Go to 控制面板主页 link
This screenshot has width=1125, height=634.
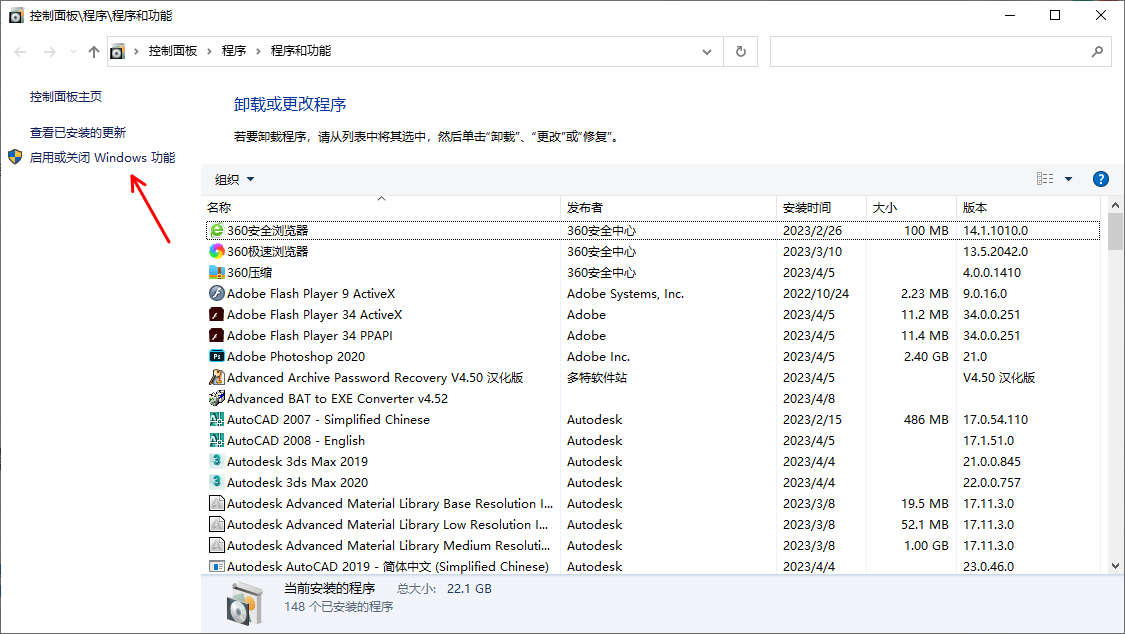pos(66,97)
